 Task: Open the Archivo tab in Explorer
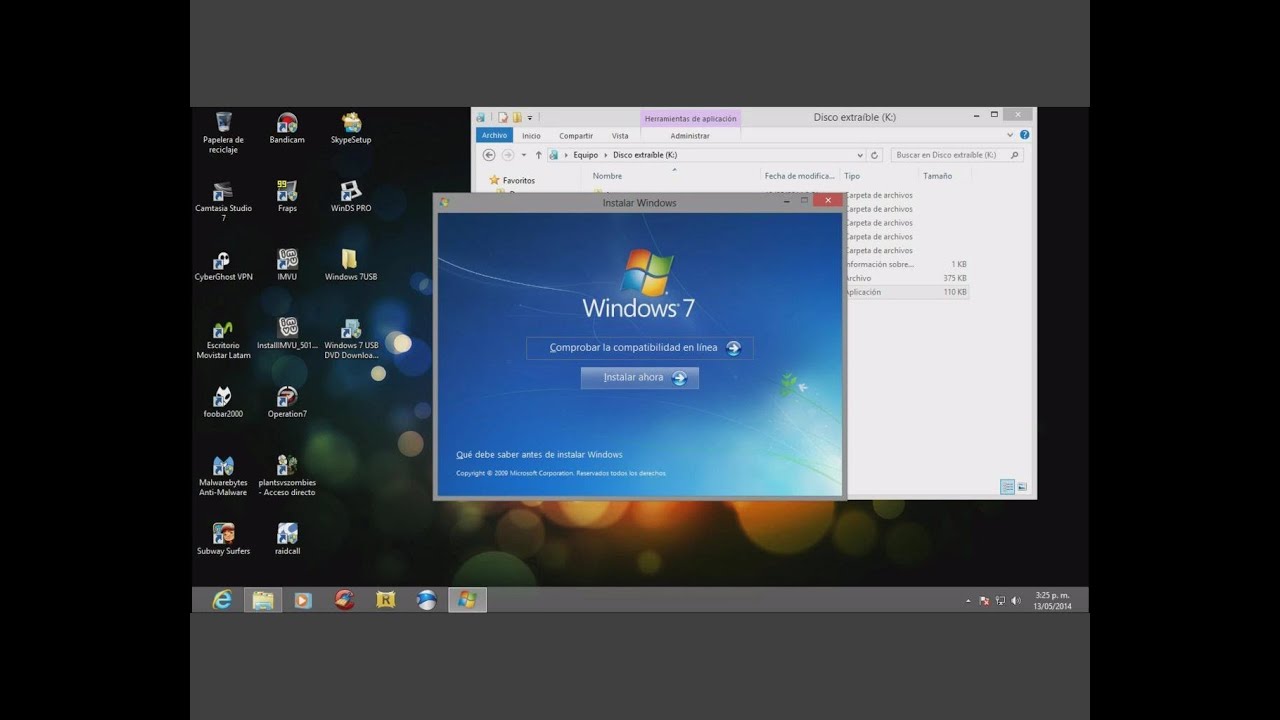click(494, 136)
